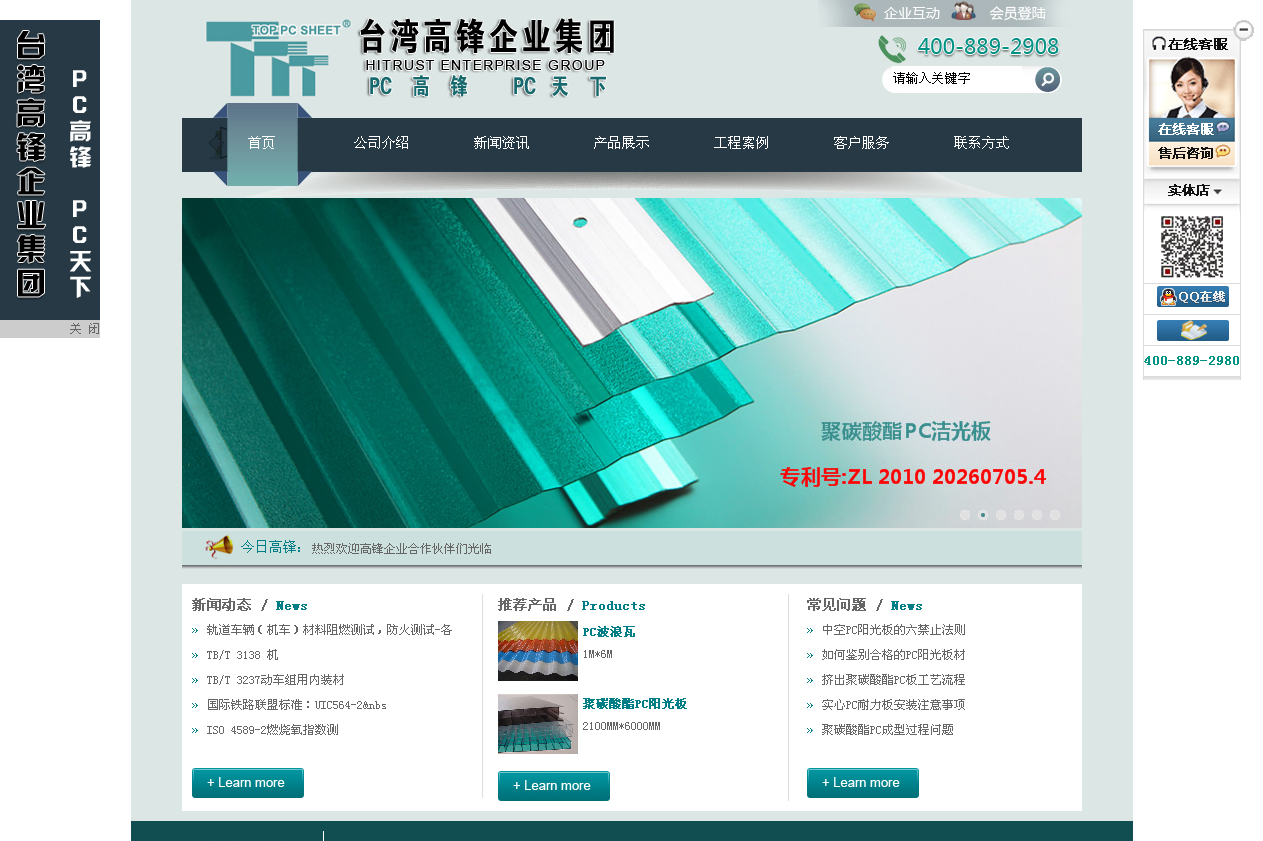Click Learn more under 推荐产品
The height and width of the screenshot is (841, 1263).
[x=554, y=786]
